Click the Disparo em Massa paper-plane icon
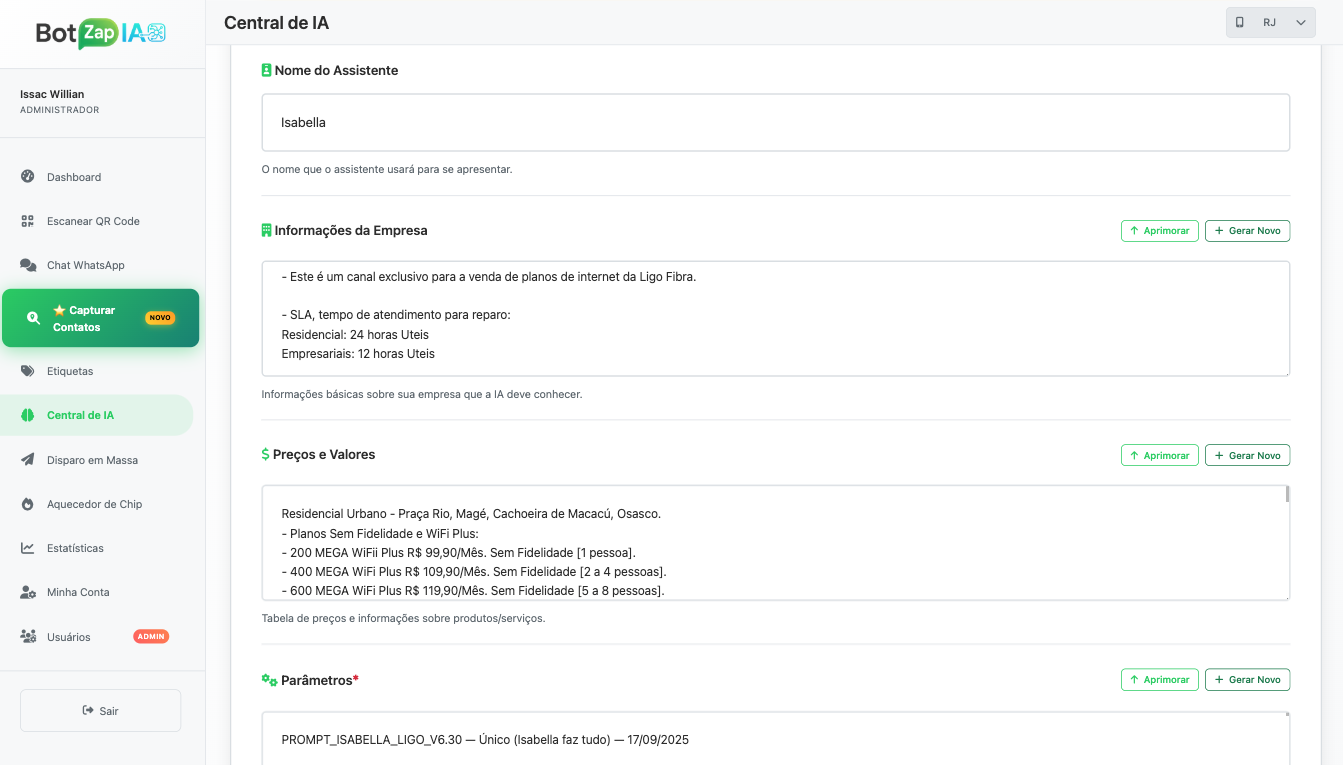The width and height of the screenshot is (1343, 765). [28, 460]
